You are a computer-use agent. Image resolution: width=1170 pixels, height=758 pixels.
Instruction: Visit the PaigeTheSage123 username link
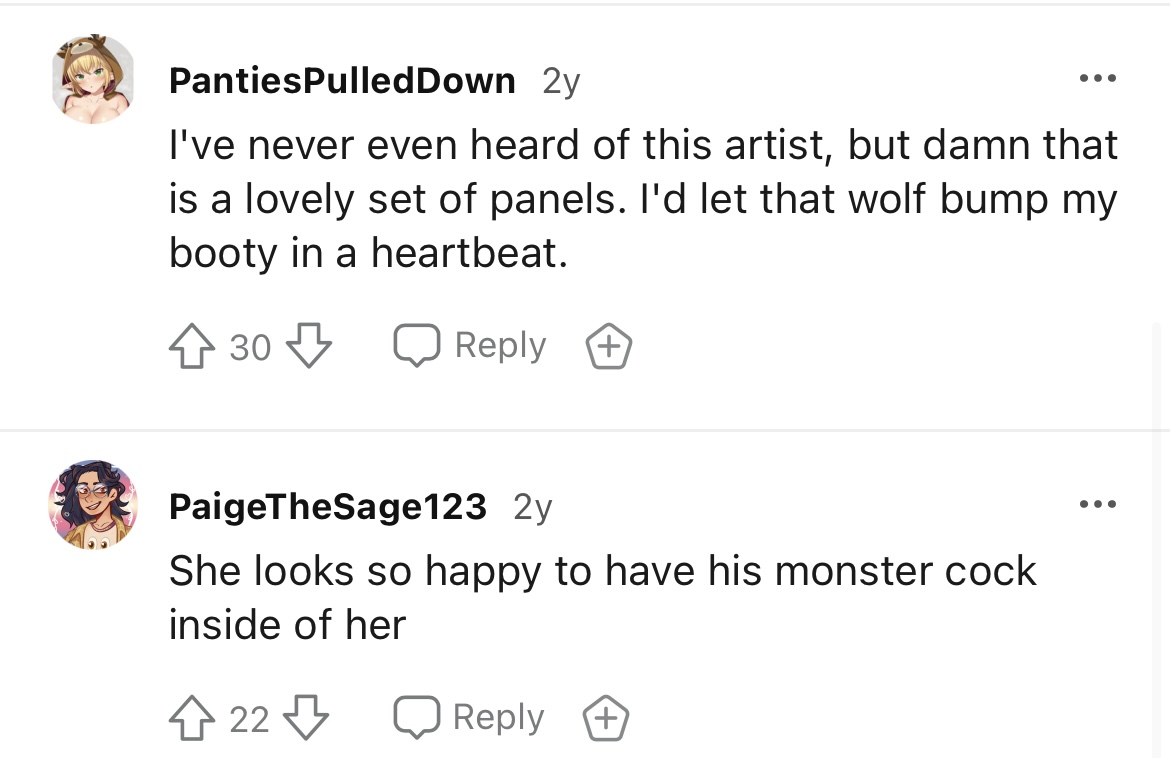[x=328, y=507]
